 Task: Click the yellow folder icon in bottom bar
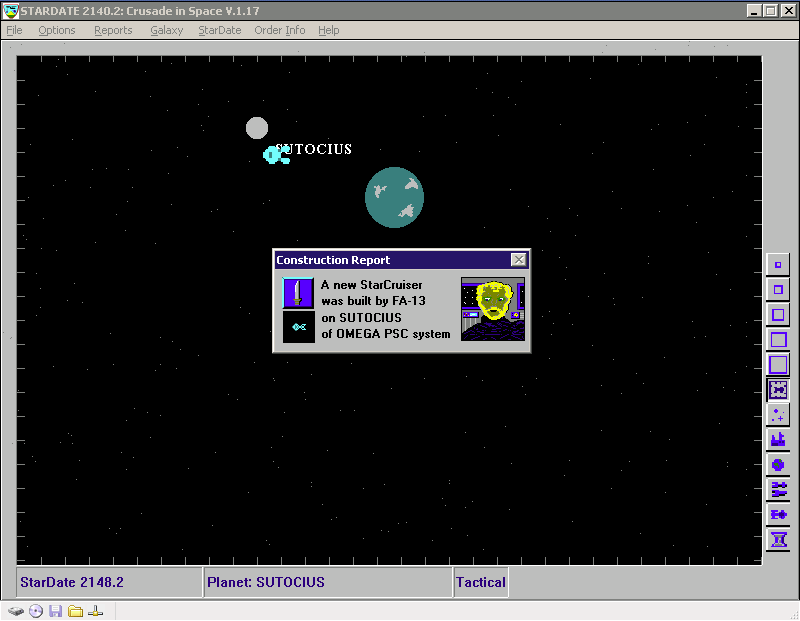(76, 611)
